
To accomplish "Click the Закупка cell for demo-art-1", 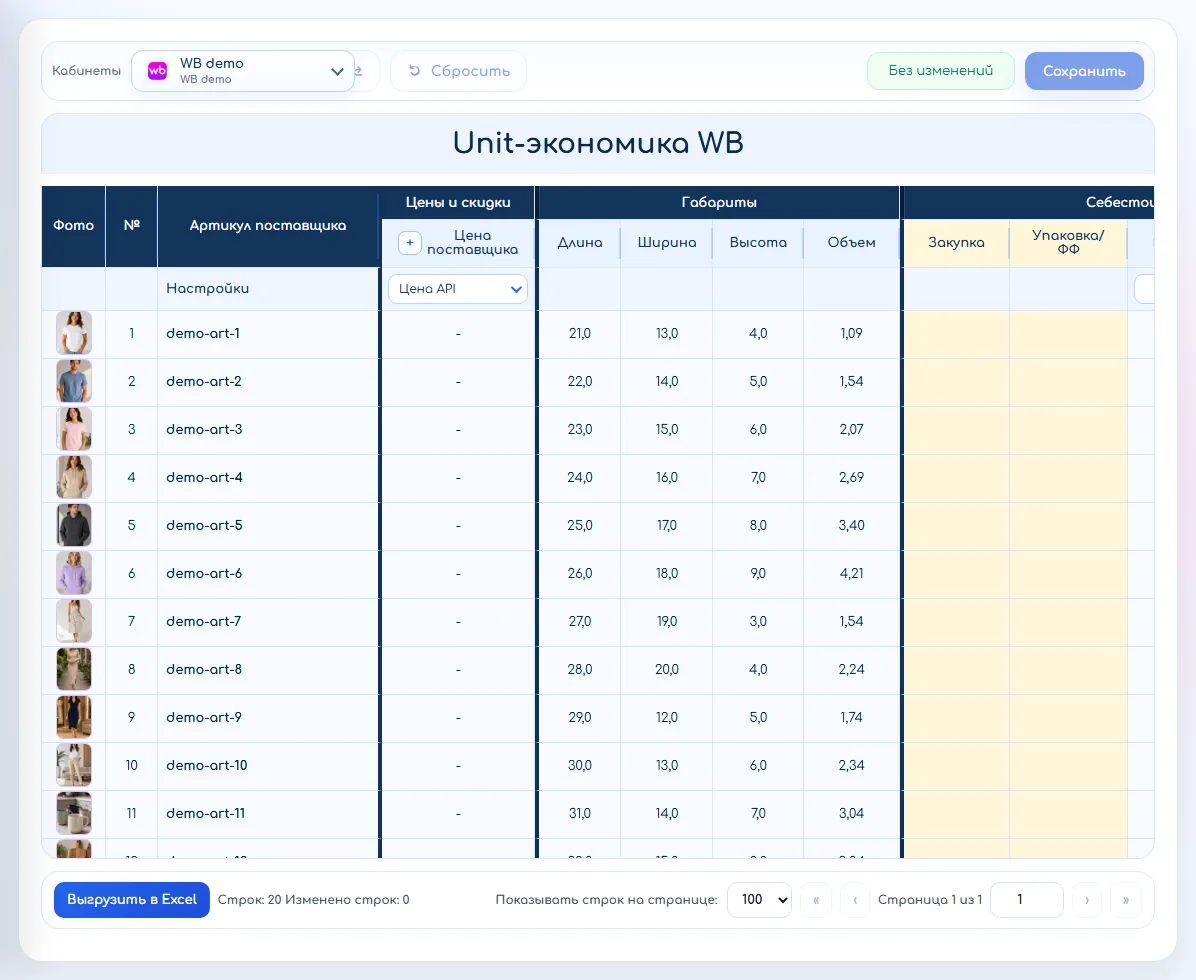I will [956, 333].
